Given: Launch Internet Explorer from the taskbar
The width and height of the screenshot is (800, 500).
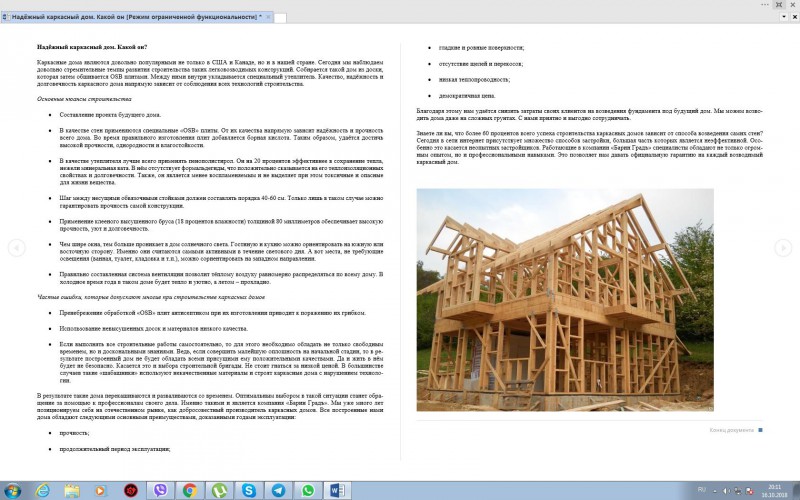Looking at the screenshot, I should [42, 491].
